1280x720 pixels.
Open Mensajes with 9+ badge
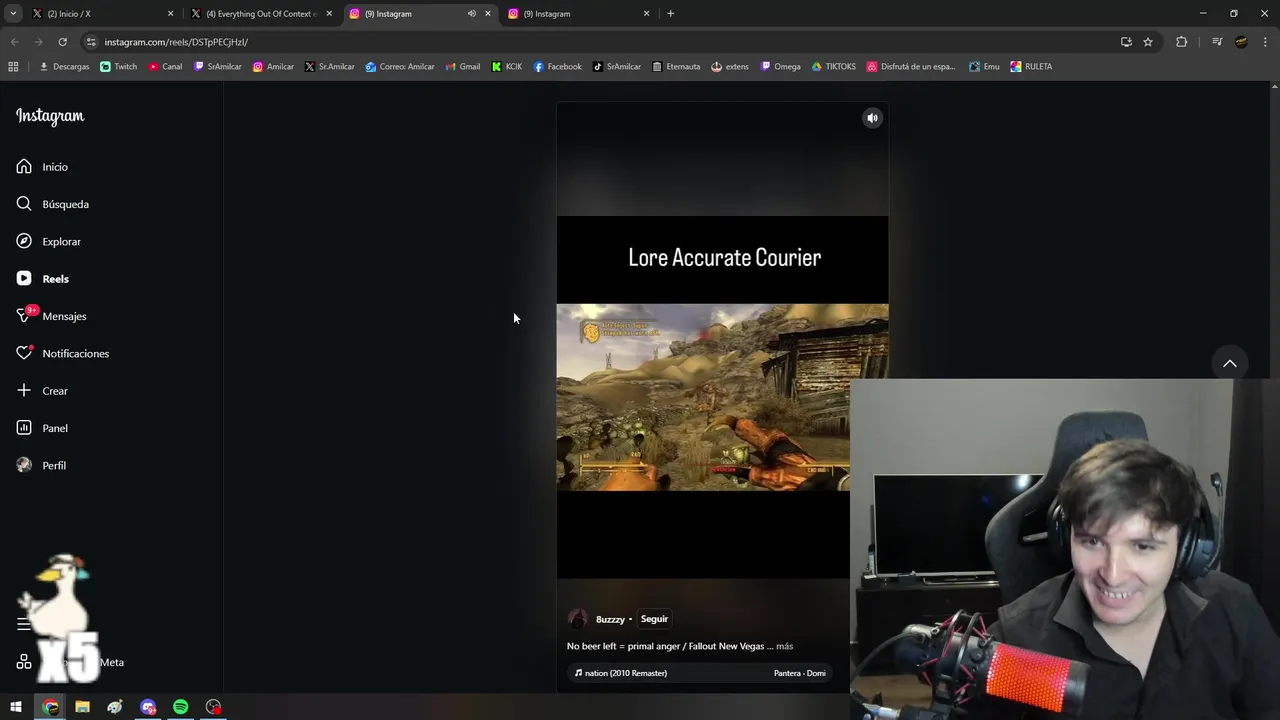(x=51, y=316)
